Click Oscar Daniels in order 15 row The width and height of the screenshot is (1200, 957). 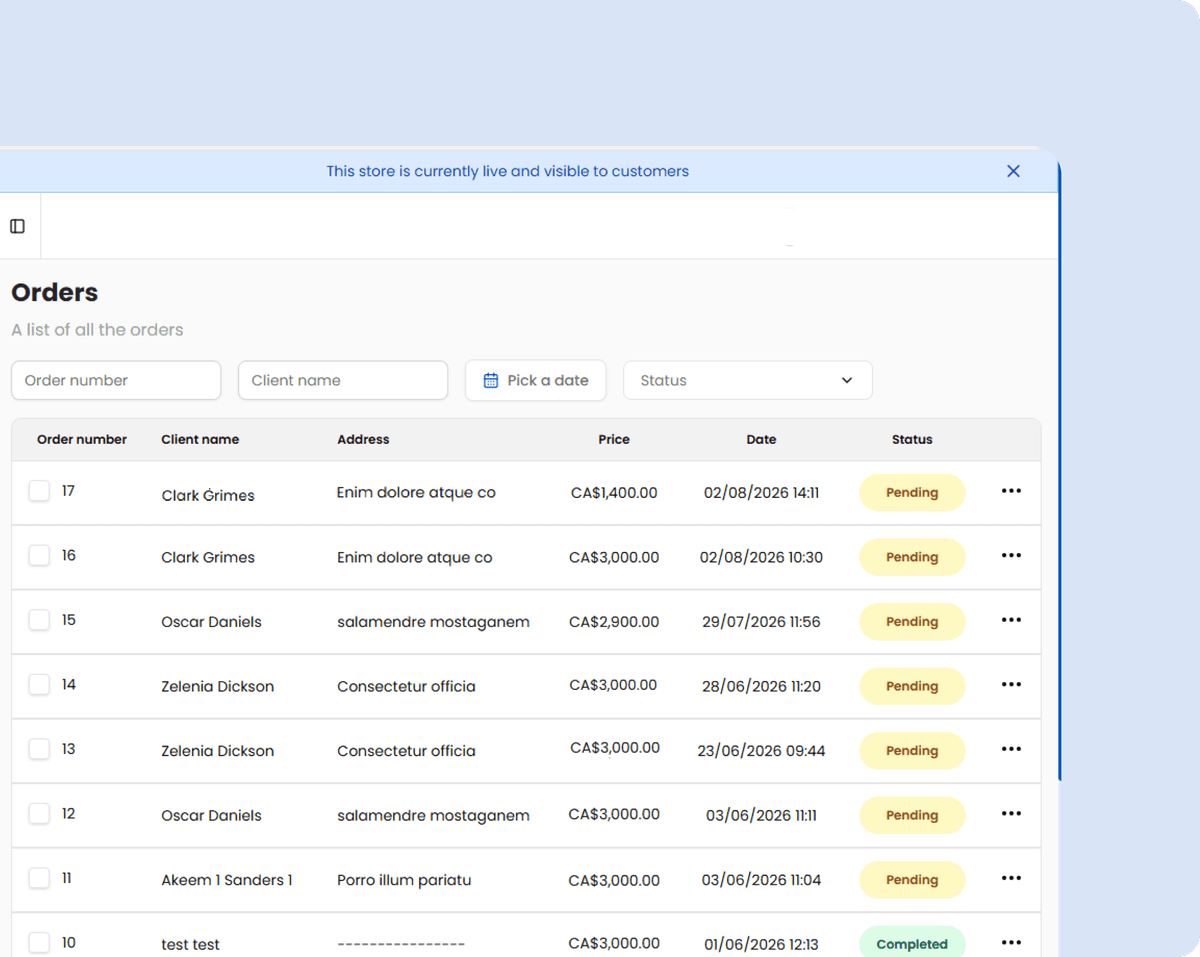point(211,622)
